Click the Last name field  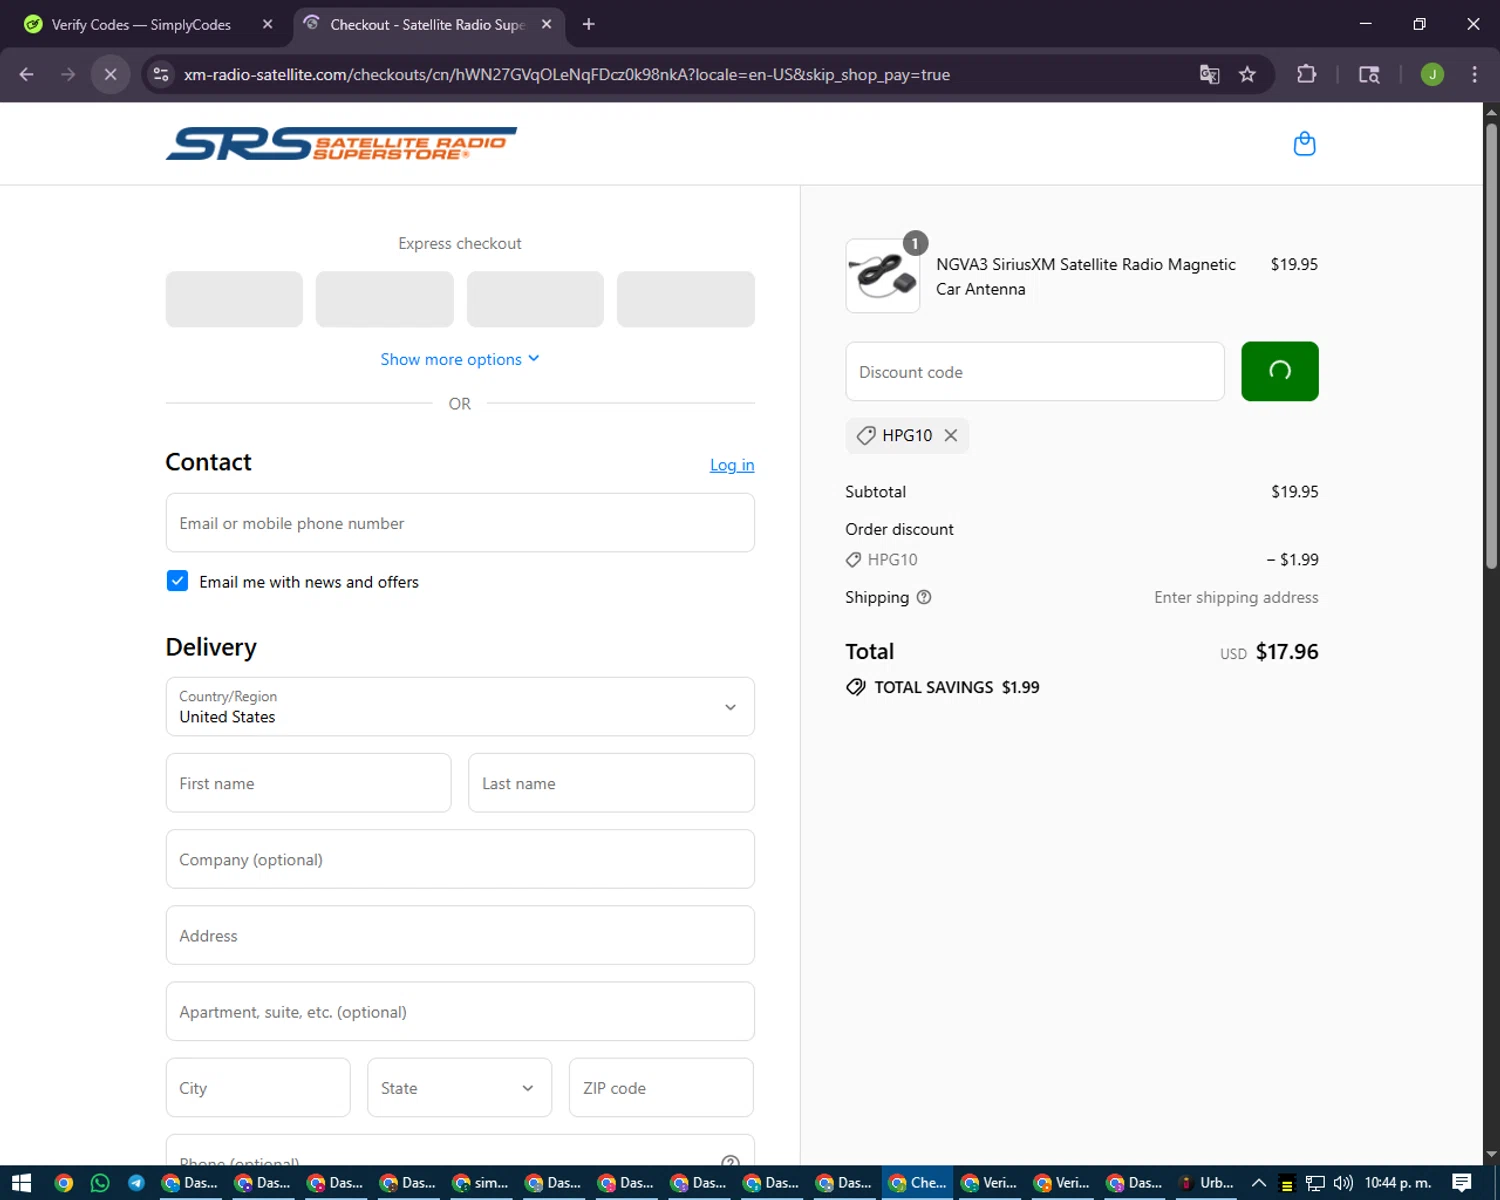tap(611, 783)
